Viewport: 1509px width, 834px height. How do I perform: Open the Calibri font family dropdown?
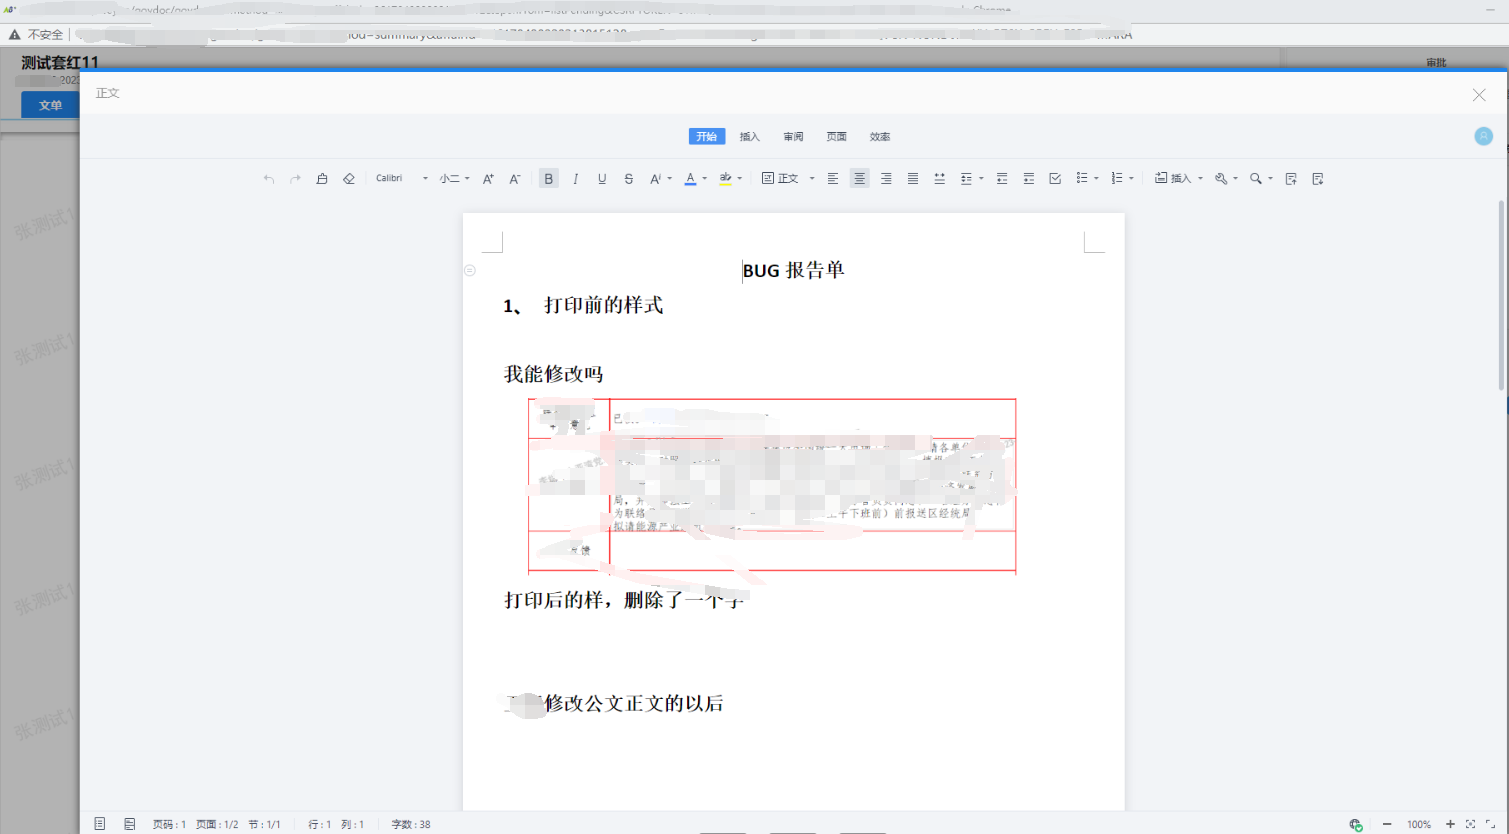[401, 179]
